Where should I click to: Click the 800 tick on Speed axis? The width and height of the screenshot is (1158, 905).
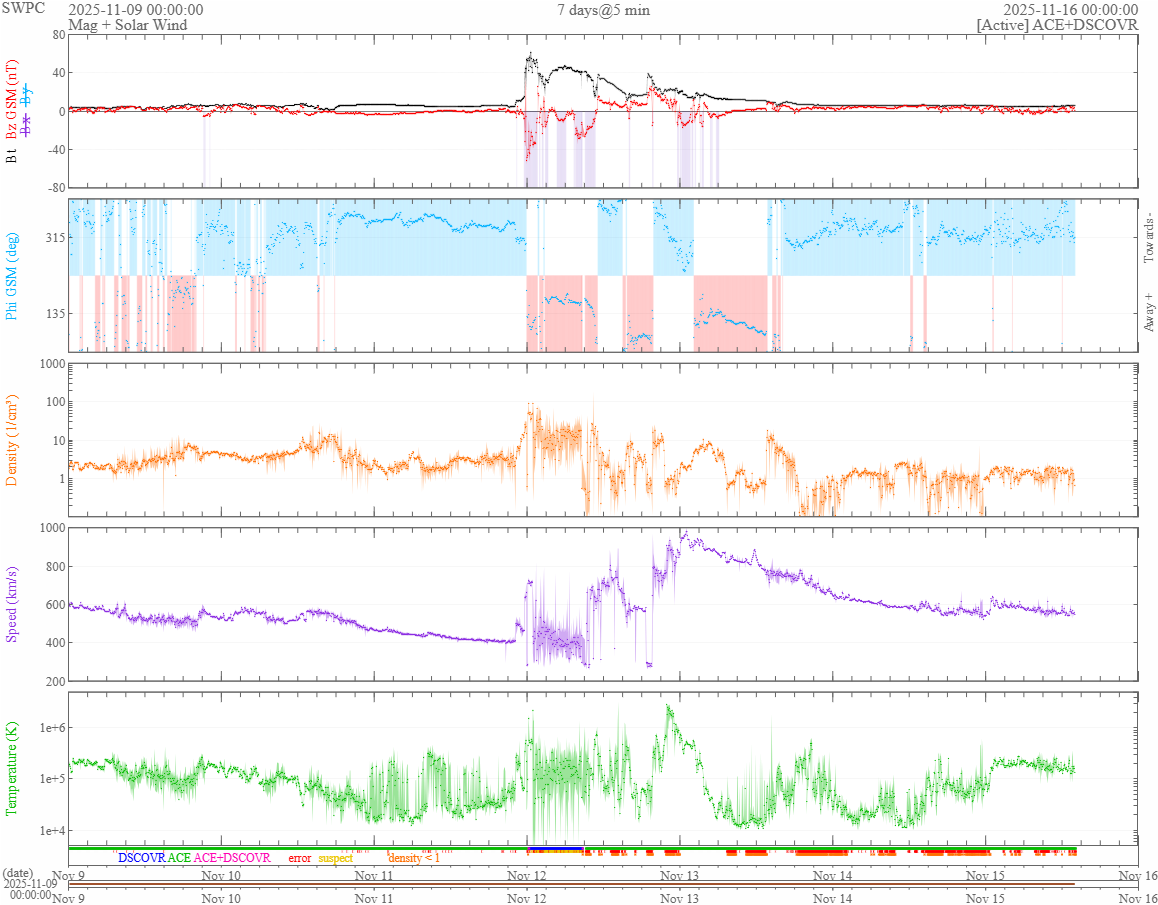[54, 567]
